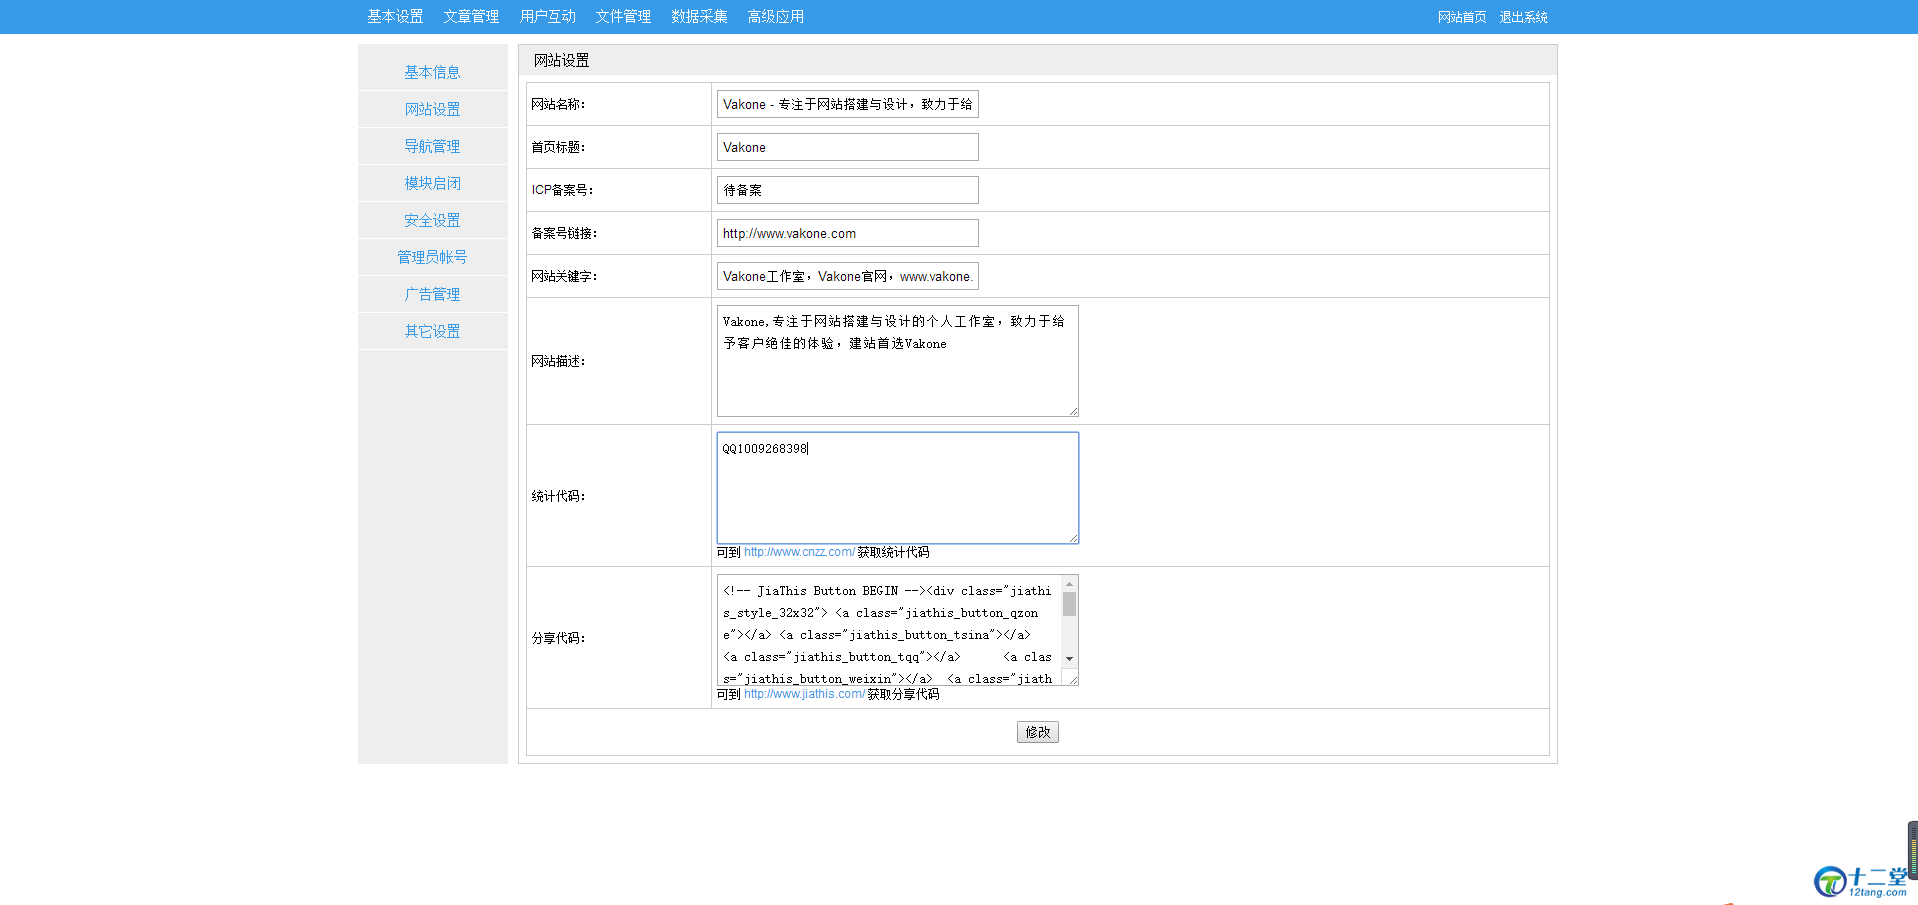Open the 用户互动 menu
The width and height of the screenshot is (1918, 905).
pyautogui.click(x=547, y=16)
